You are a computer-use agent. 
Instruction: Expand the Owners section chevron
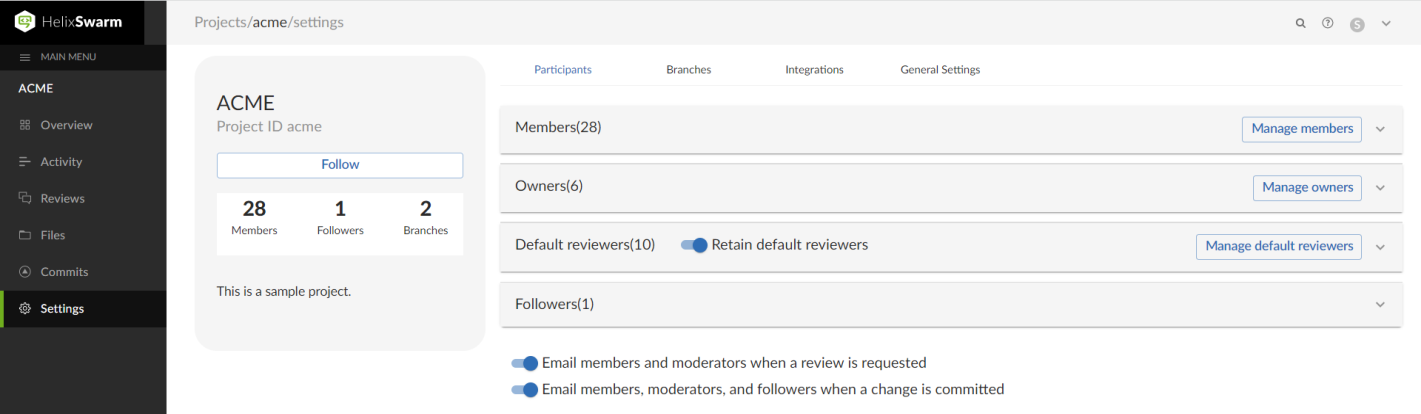tap(1381, 188)
